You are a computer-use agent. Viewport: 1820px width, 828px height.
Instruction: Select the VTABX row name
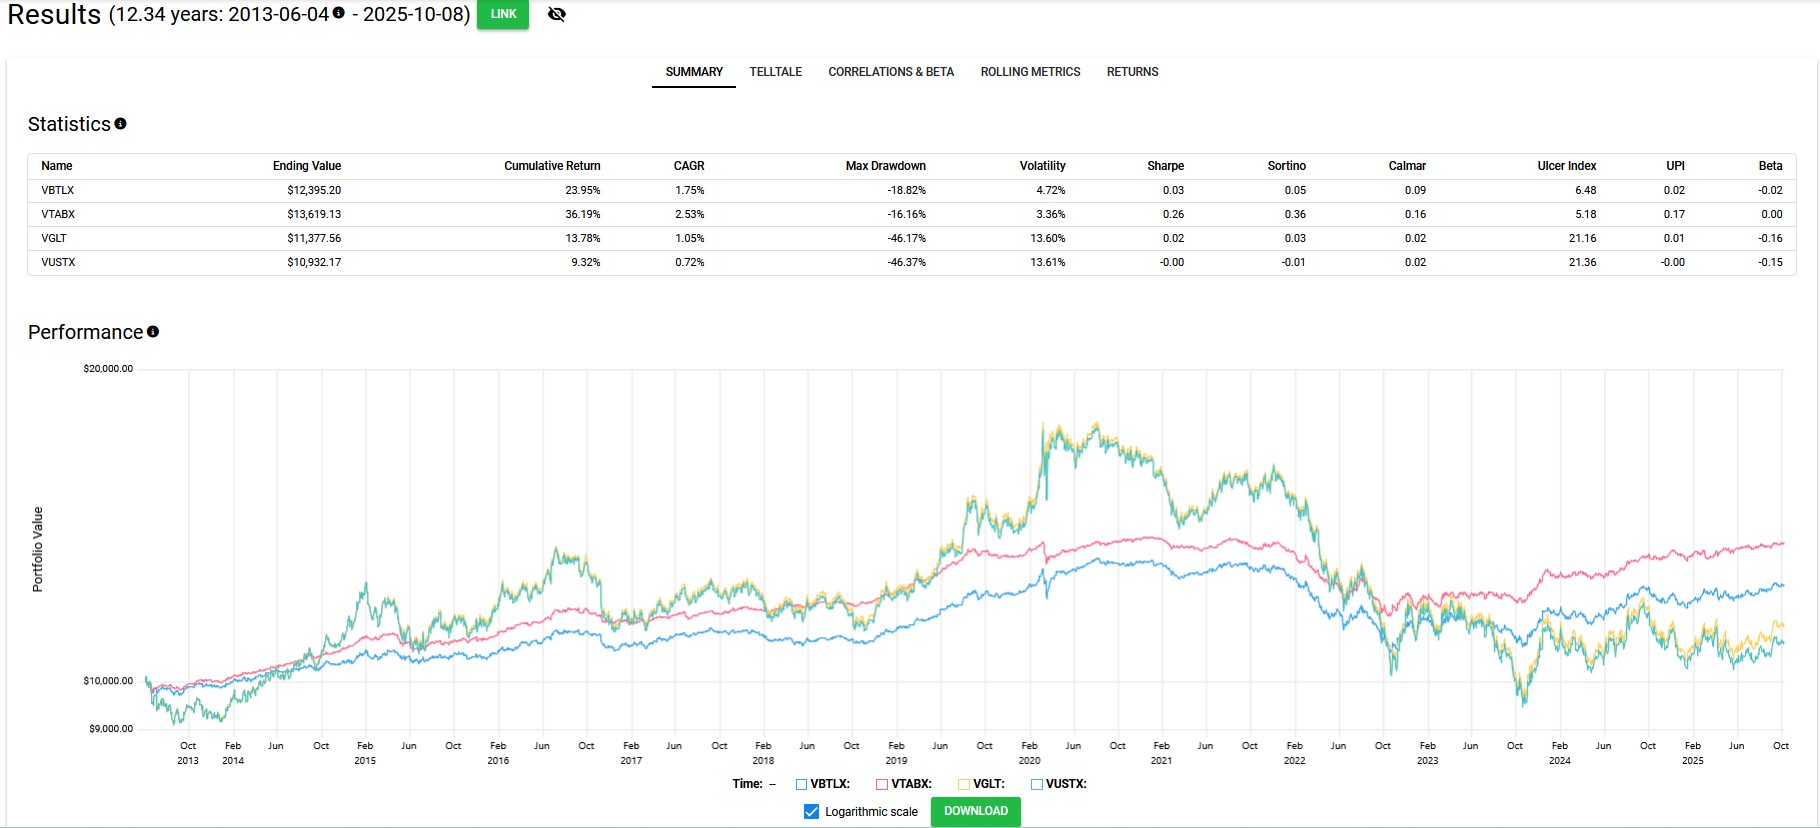[x=58, y=214]
